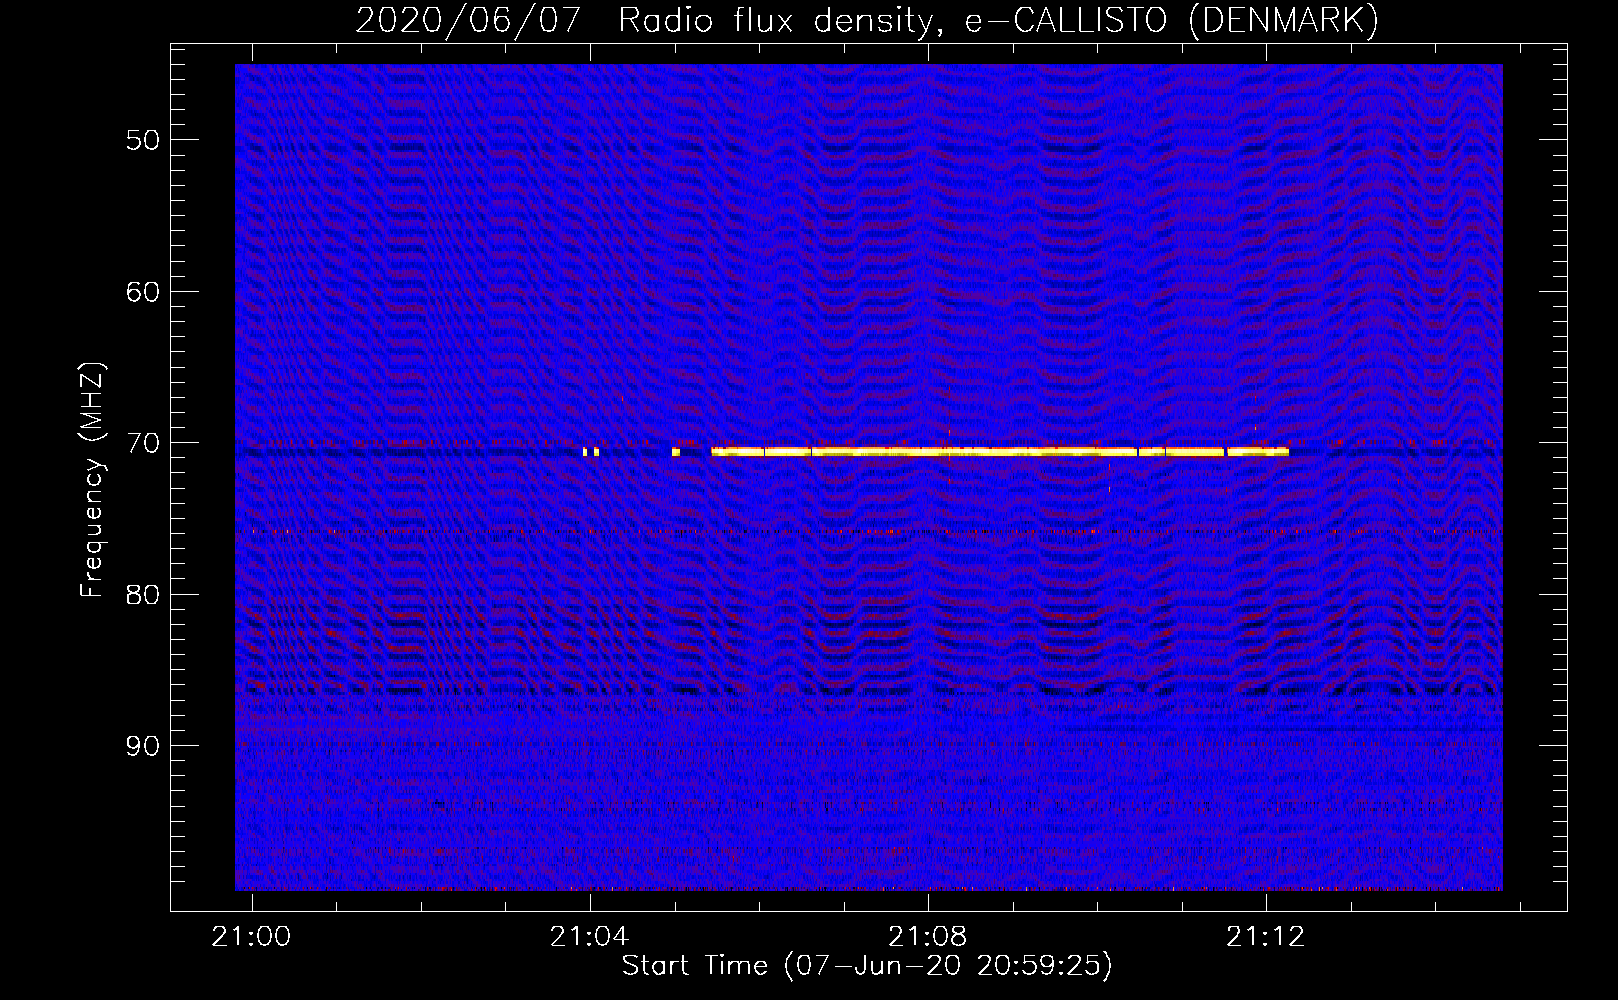This screenshot has height=1000, width=1618.
Task: Click the 90 frequency tick label
Action: coord(143,746)
